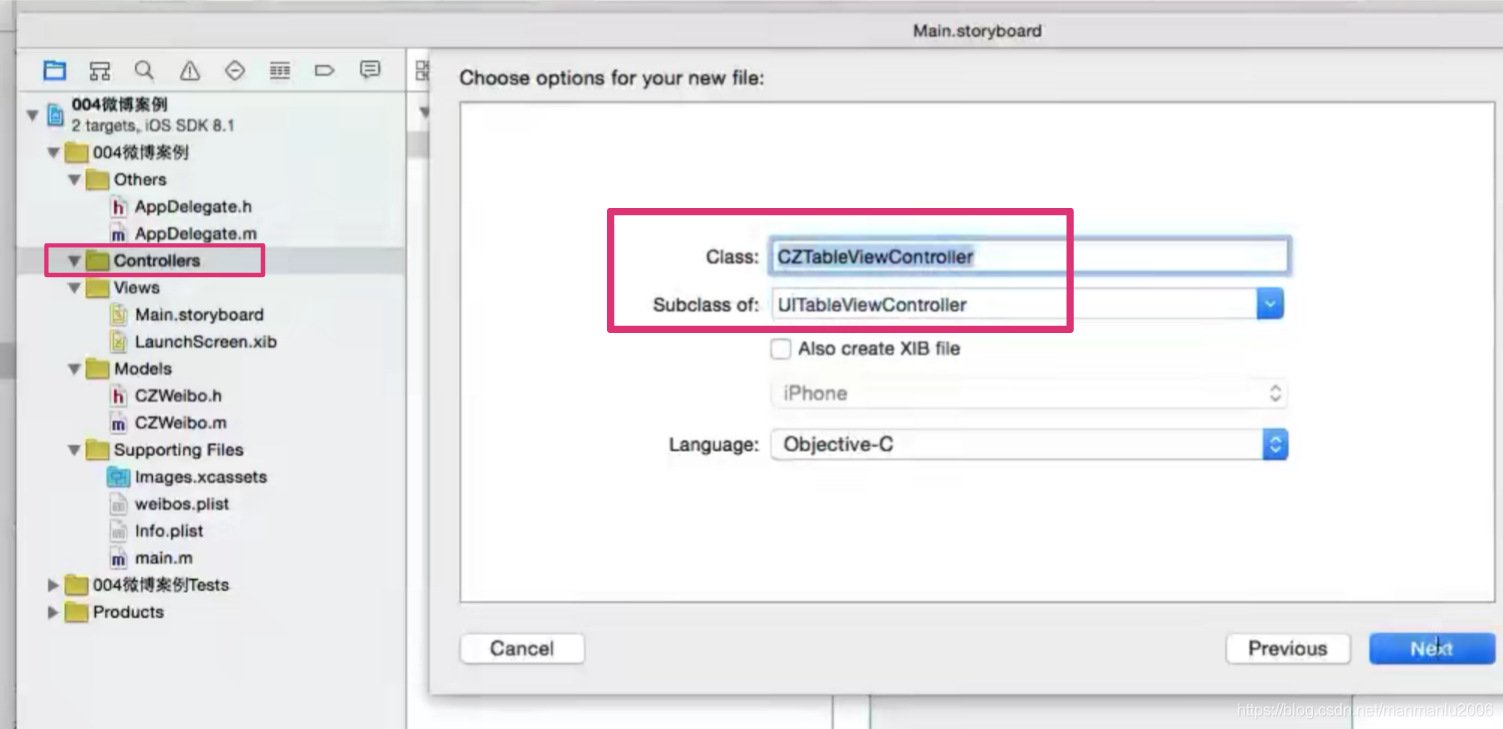Select Images.xcassets file name
The height and width of the screenshot is (729, 1503).
(x=201, y=477)
